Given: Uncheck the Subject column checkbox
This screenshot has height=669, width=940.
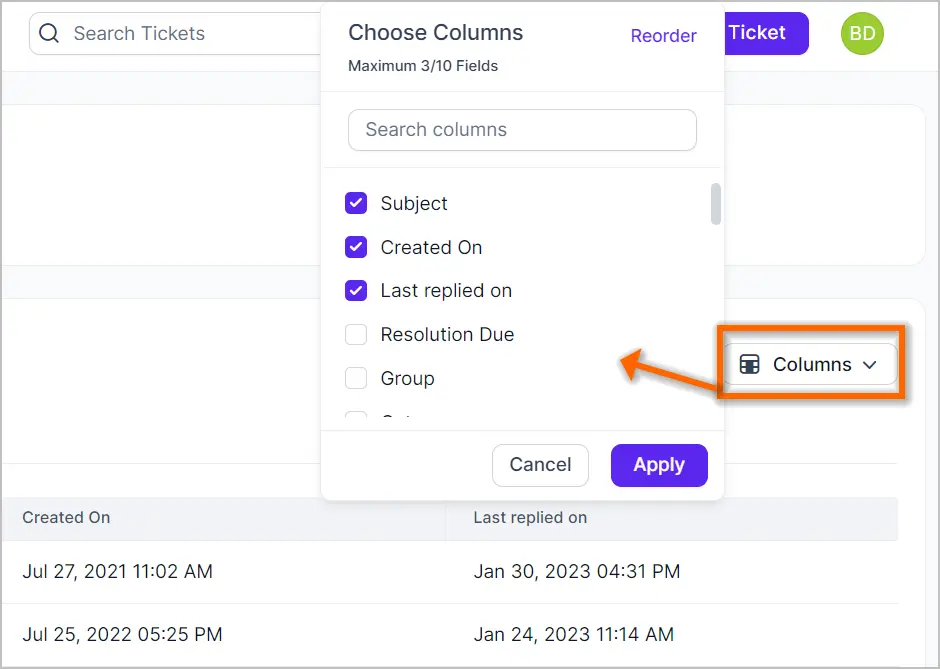Looking at the screenshot, I should (x=356, y=203).
